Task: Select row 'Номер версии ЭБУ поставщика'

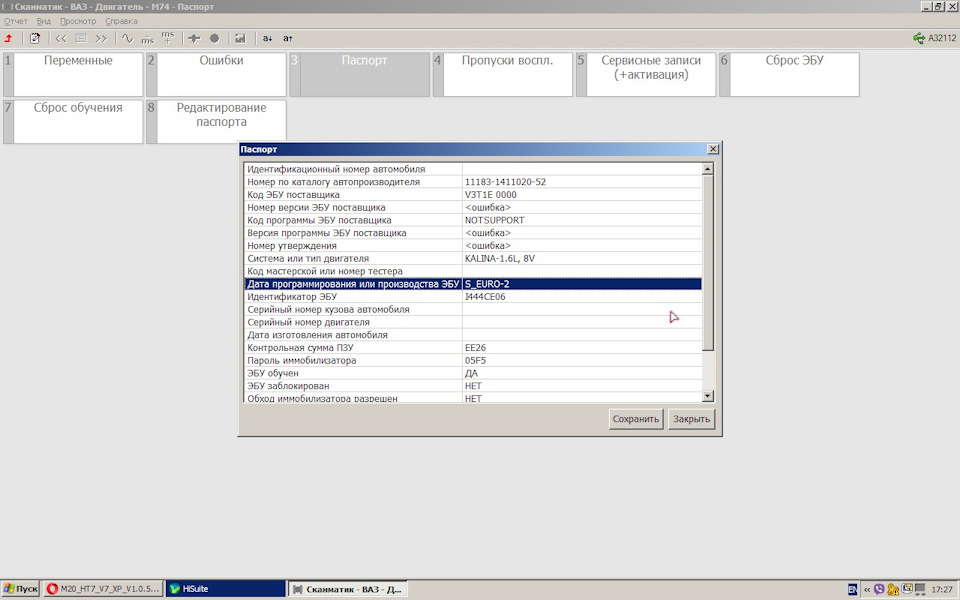Action: 473,208
